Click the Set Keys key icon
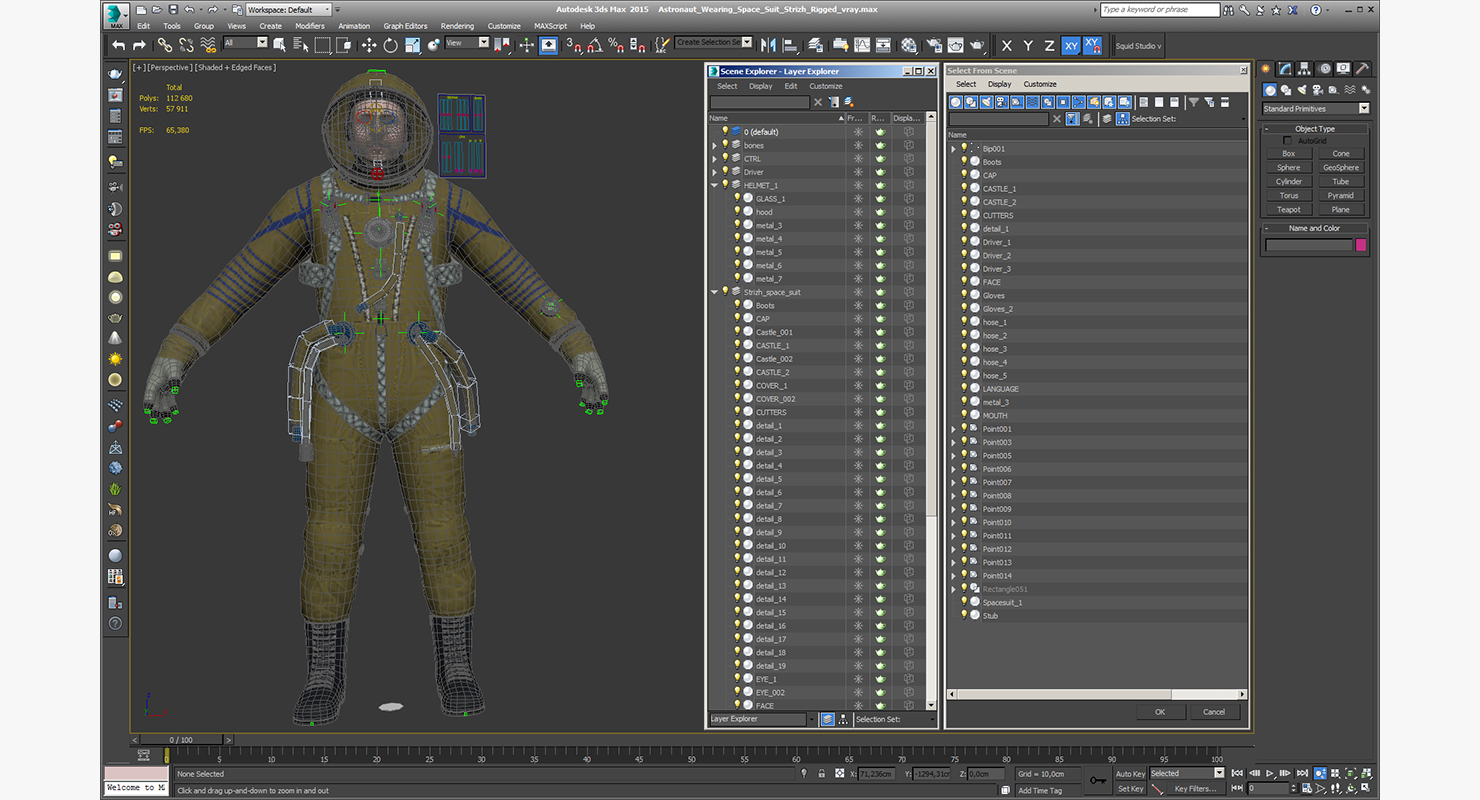The width and height of the screenshot is (1480, 800). coord(1098,780)
